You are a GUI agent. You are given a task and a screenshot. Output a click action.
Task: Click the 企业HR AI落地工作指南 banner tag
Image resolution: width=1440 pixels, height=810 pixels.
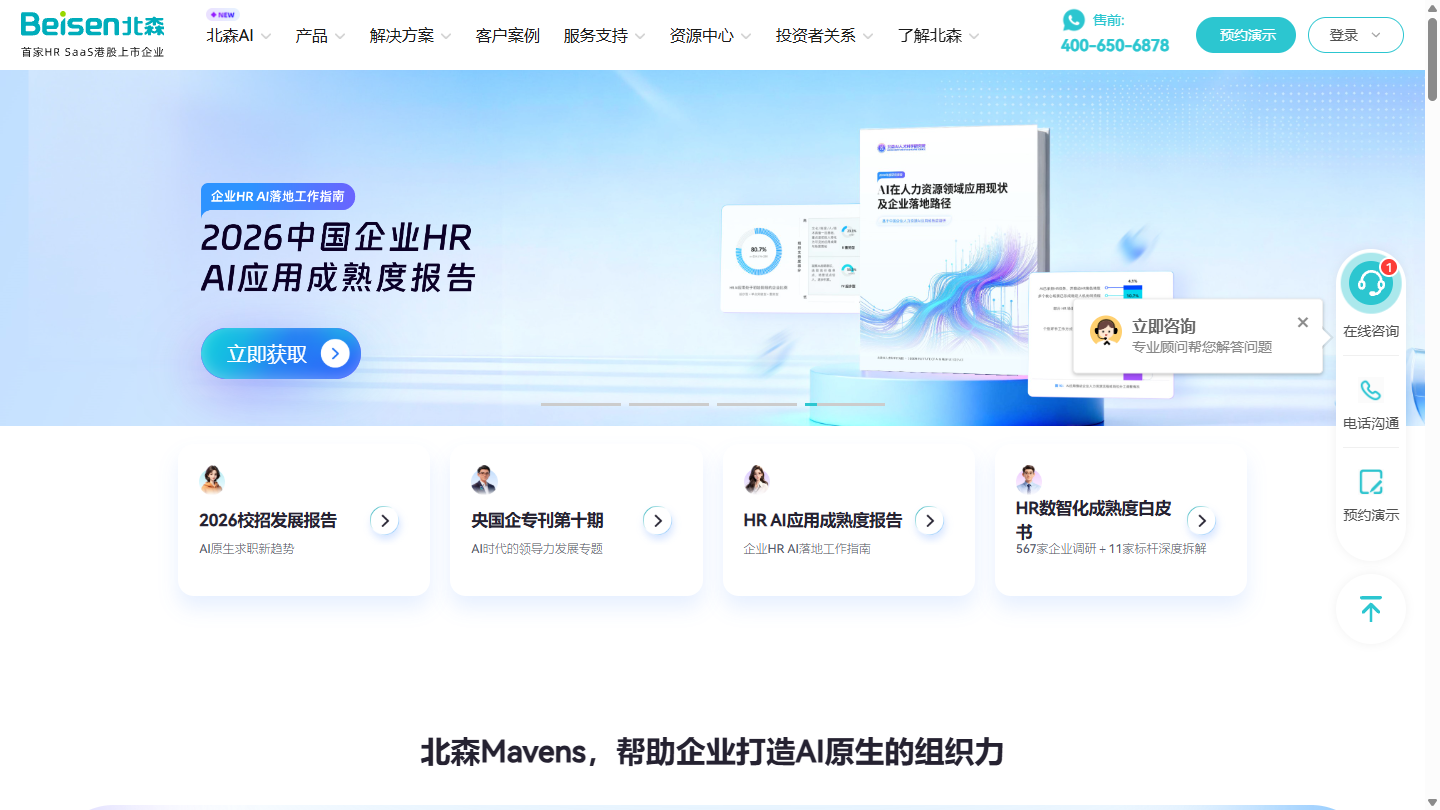[x=278, y=196]
